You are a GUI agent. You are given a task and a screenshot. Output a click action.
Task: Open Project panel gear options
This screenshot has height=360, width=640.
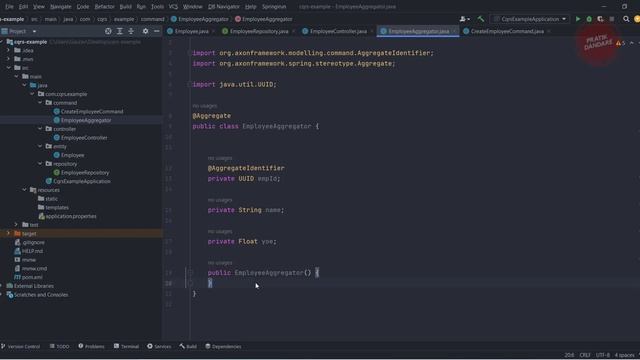tap(145, 31)
